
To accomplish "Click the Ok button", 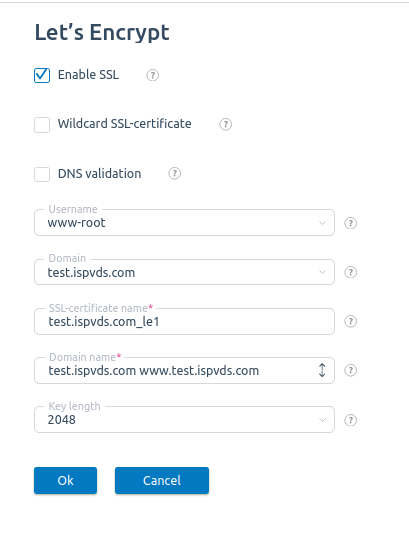I will (x=65, y=480).
